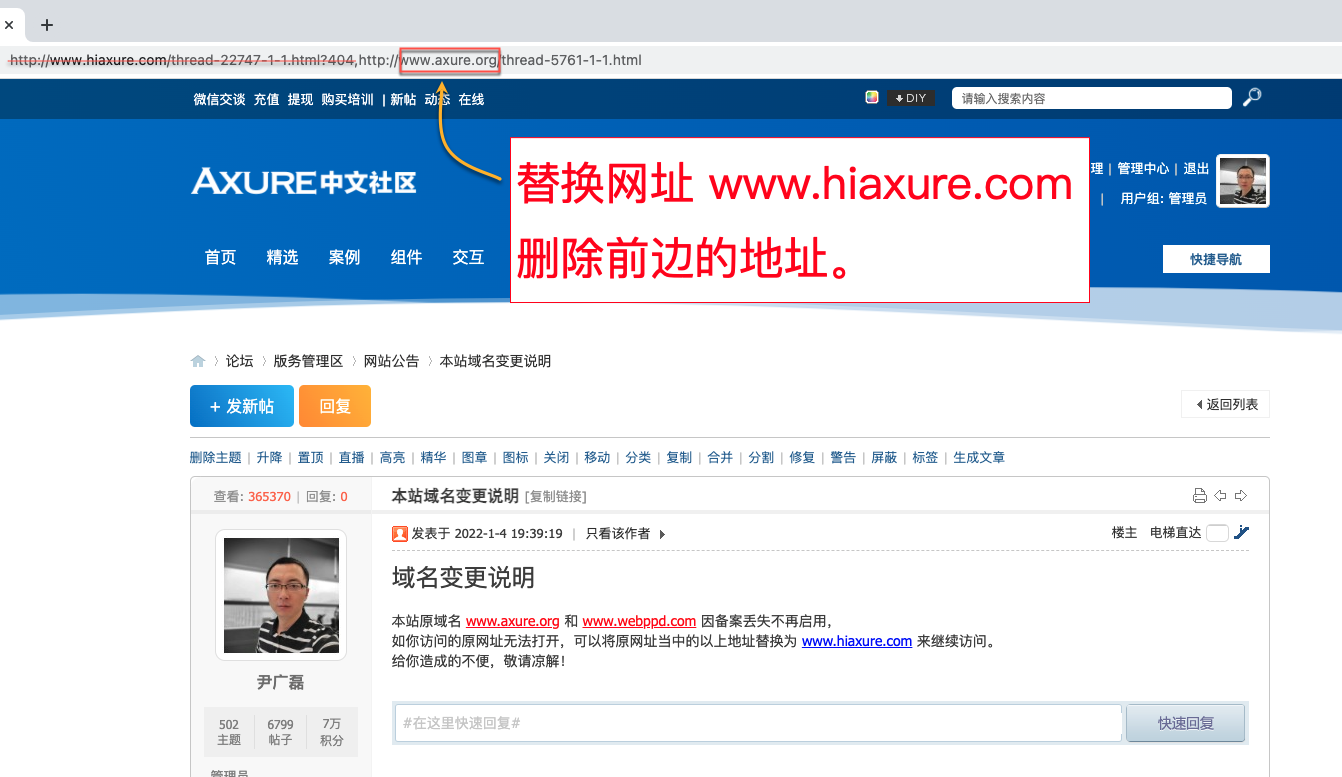
Task: Click the author icon beside 发表于
Action: click(400, 533)
